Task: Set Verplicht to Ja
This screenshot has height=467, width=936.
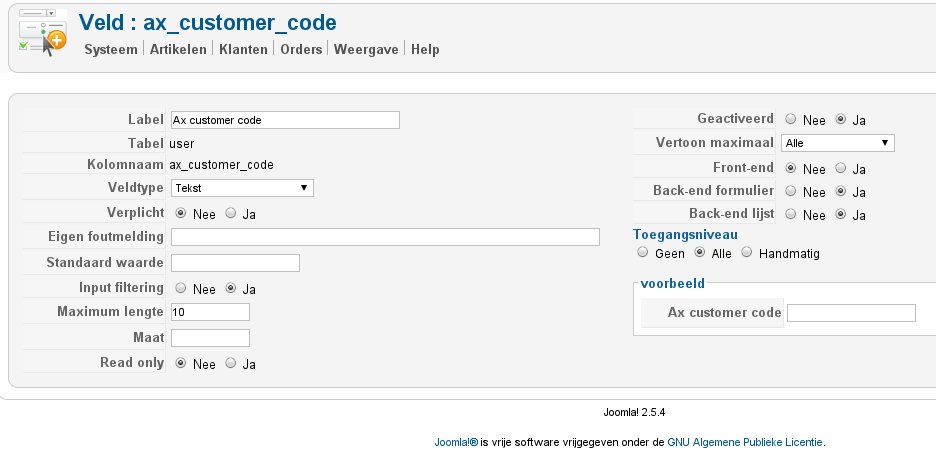Action: (x=232, y=213)
